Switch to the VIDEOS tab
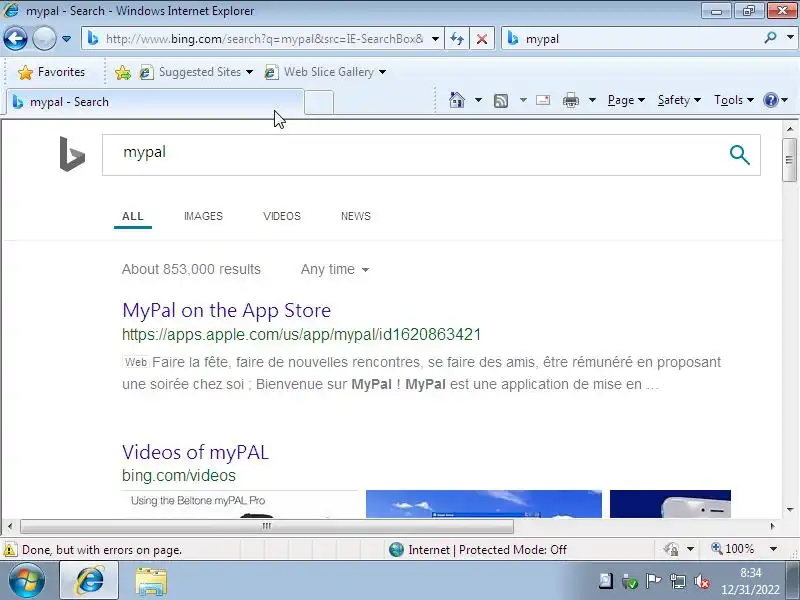The height and width of the screenshot is (600, 800). pos(282,216)
